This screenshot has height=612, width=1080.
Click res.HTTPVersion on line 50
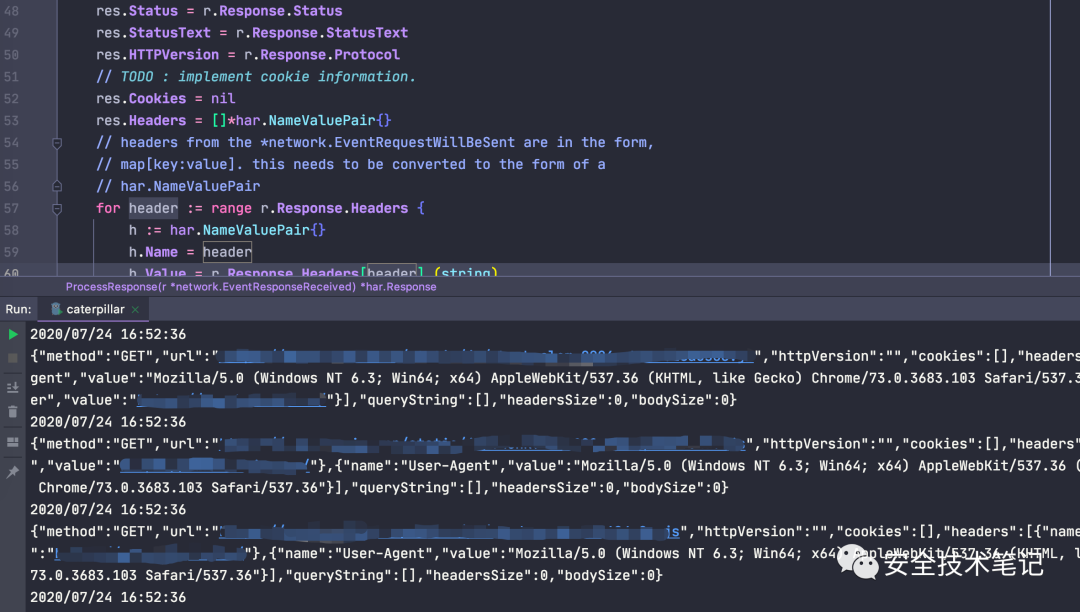[157, 55]
